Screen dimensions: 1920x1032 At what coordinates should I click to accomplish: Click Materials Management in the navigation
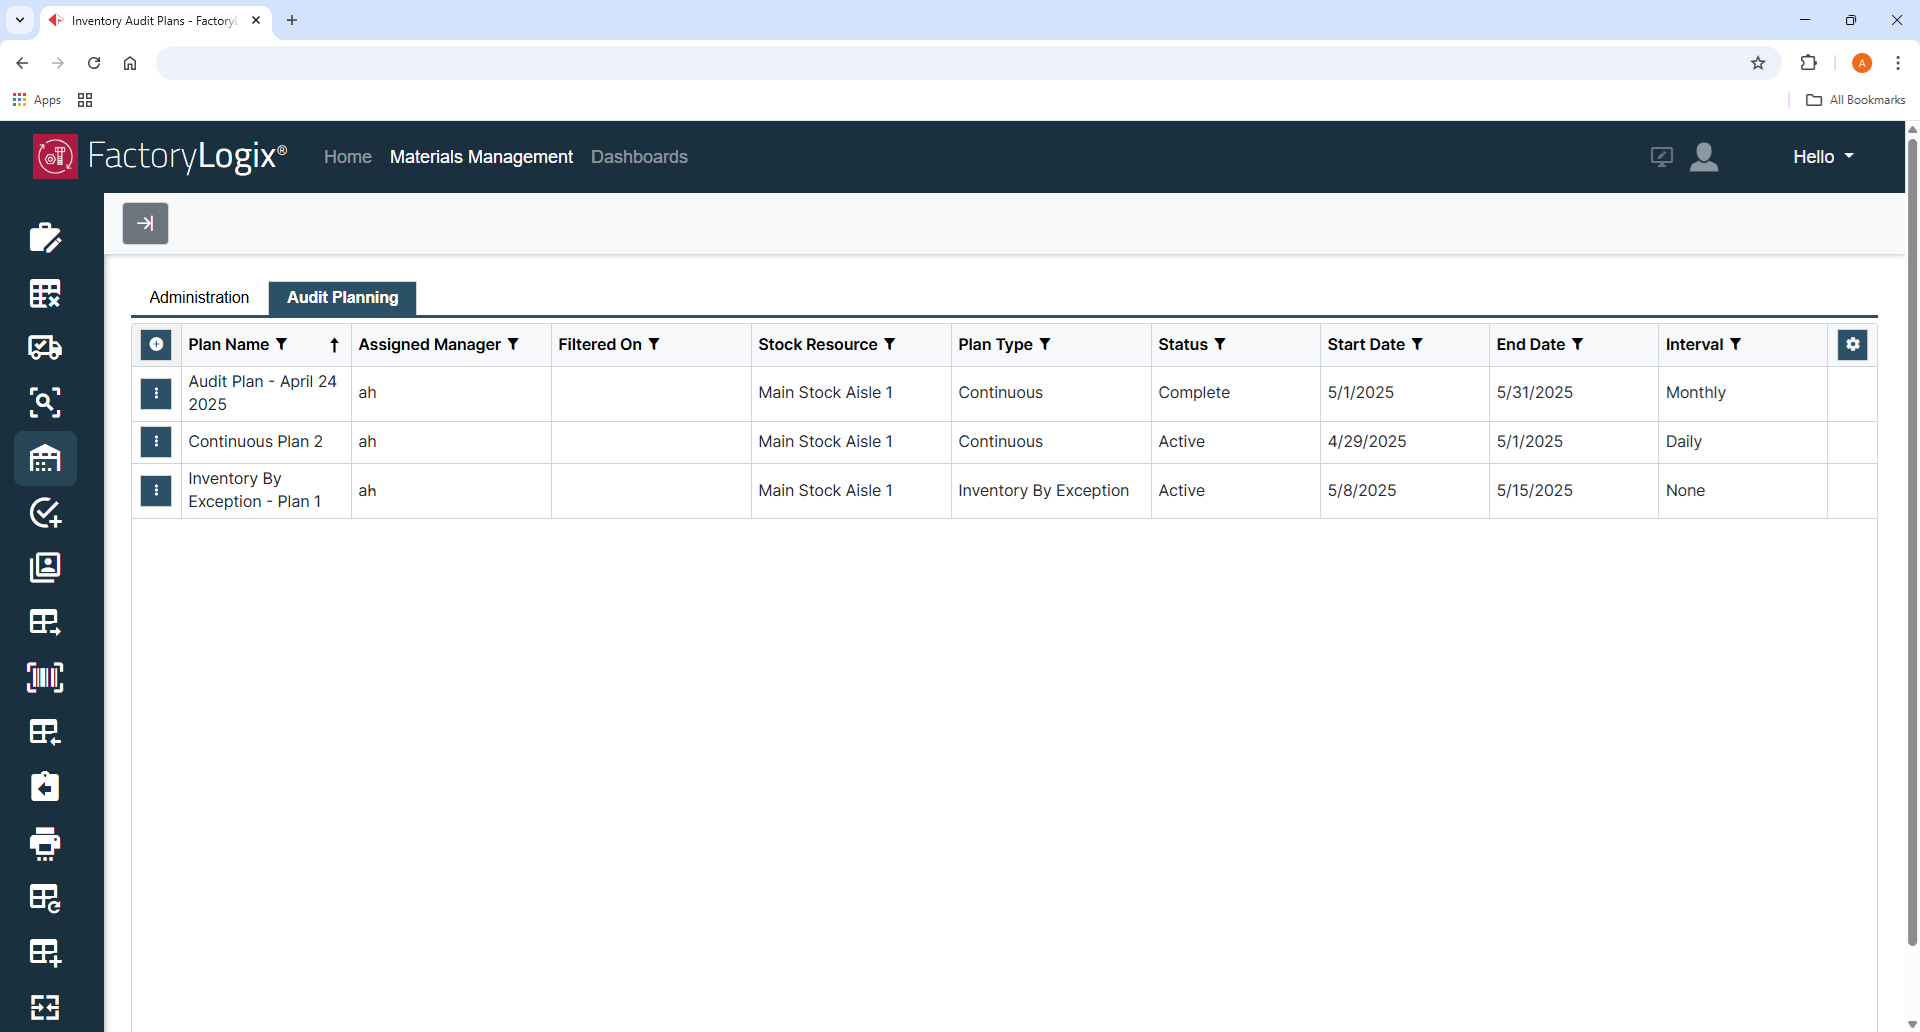tap(481, 157)
